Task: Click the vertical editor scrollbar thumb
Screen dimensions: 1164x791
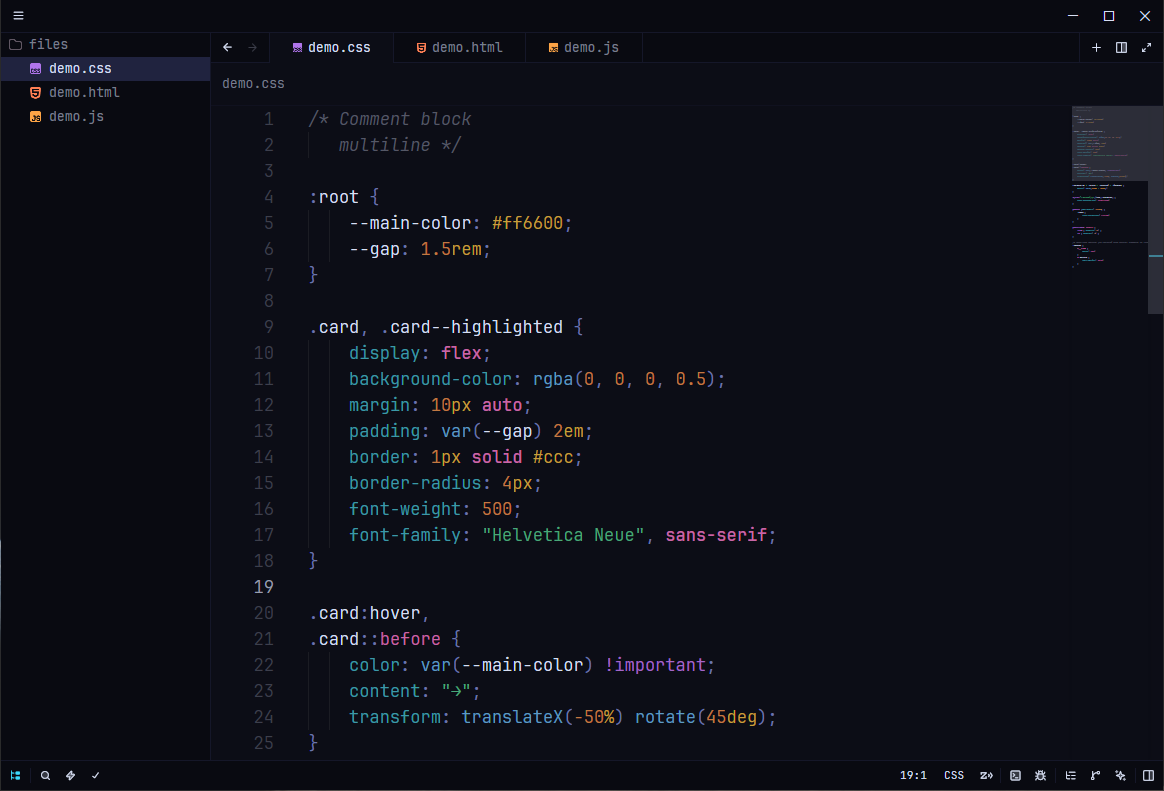Action: click(x=1156, y=210)
